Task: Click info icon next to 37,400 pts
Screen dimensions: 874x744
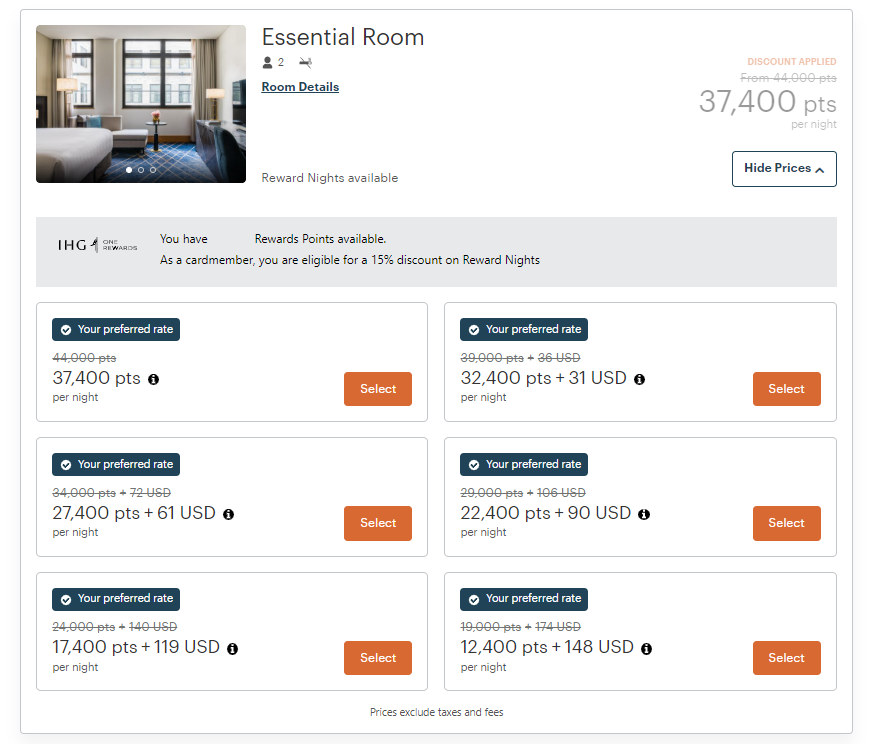Action: pos(153,380)
